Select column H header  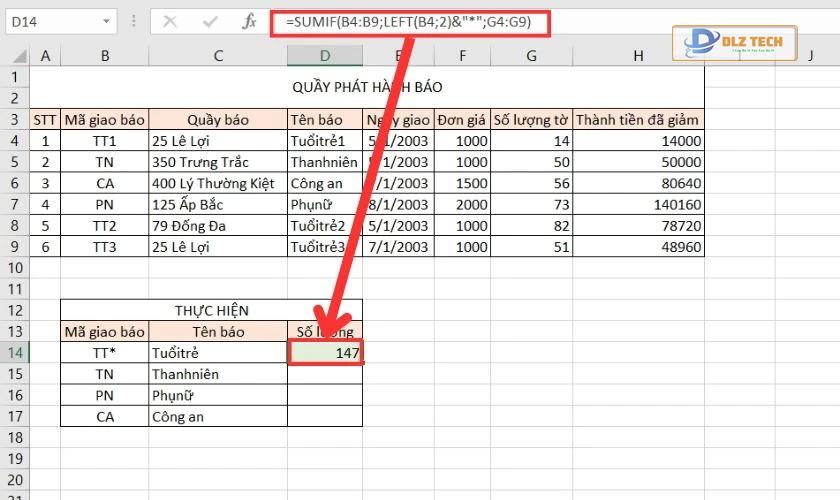638,56
